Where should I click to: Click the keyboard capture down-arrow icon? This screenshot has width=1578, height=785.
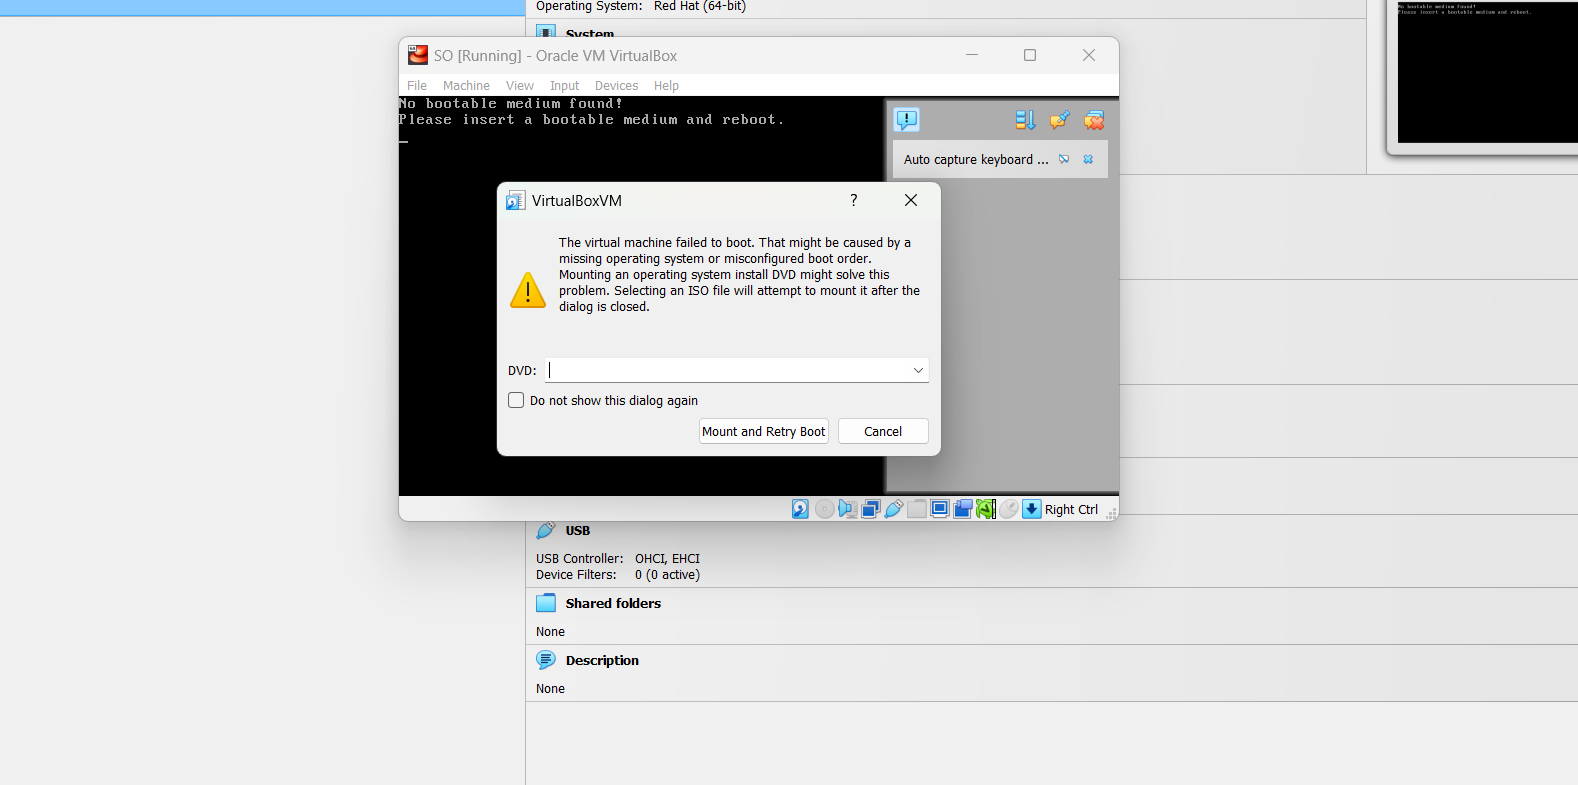pyautogui.click(x=1032, y=509)
